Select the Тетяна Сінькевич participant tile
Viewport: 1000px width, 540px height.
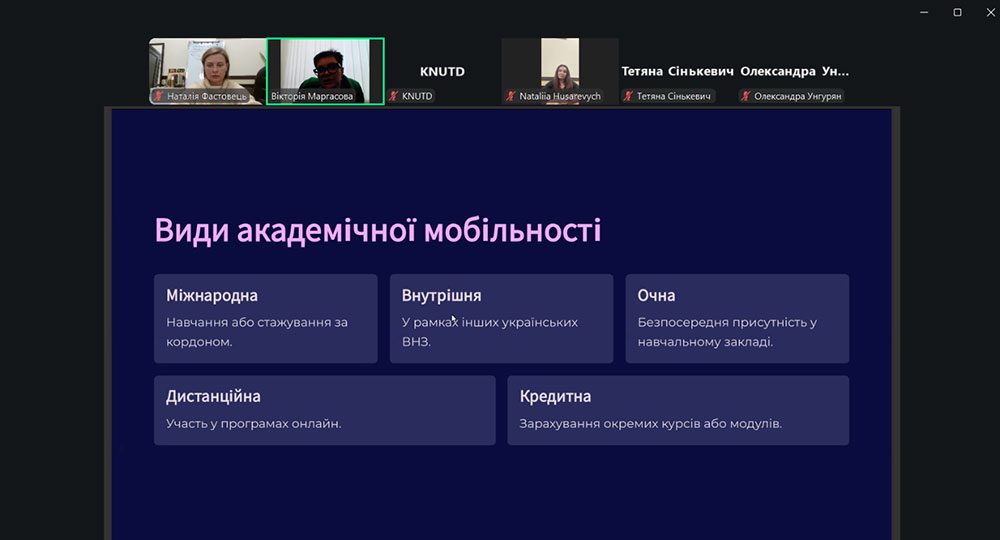pos(677,72)
